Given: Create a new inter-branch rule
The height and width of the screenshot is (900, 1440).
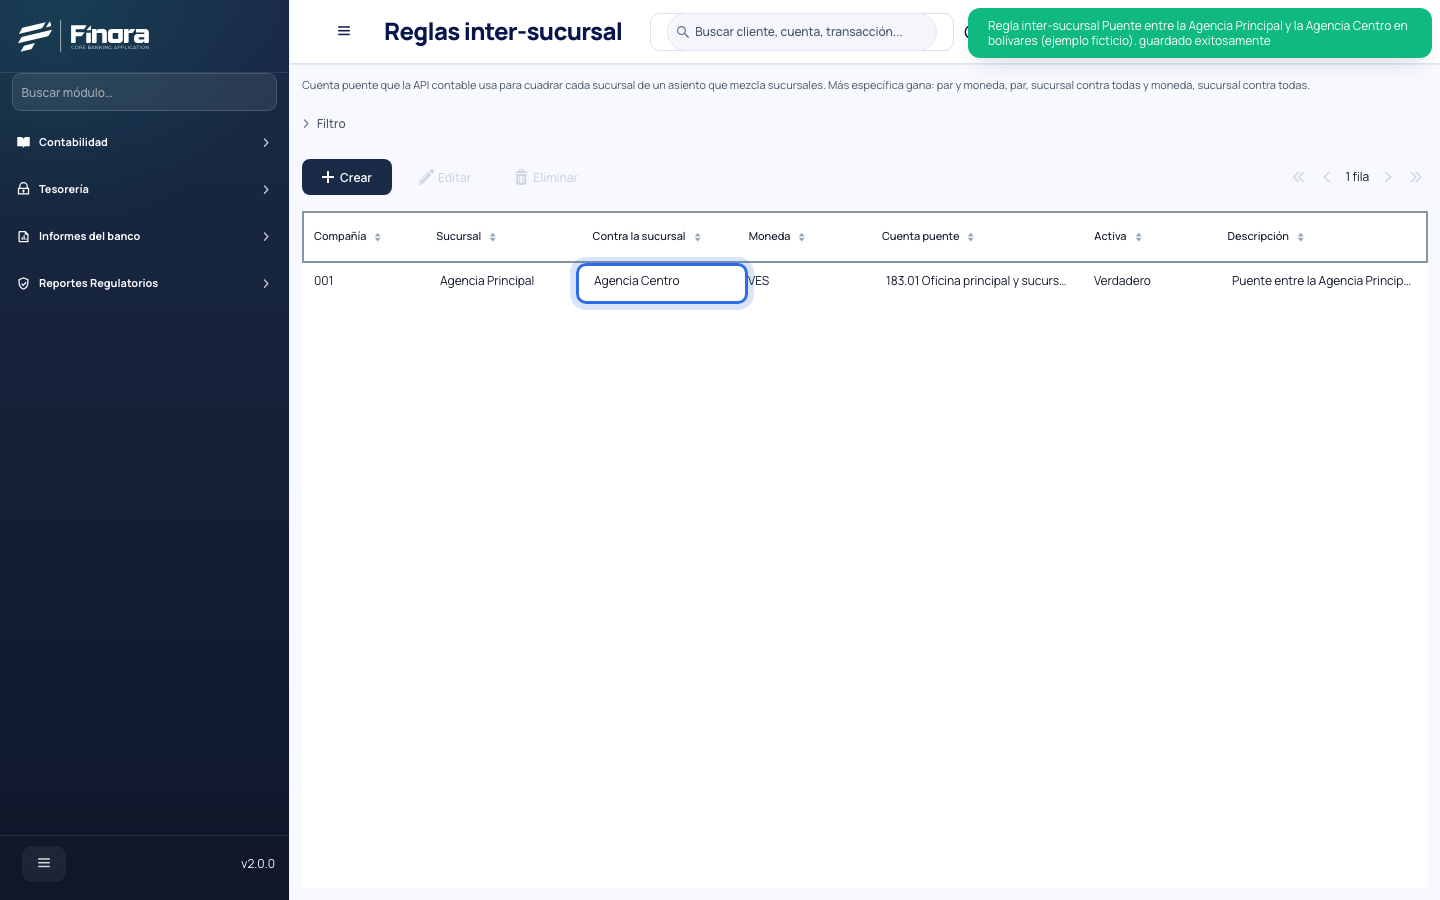Looking at the screenshot, I should click(x=347, y=177).
